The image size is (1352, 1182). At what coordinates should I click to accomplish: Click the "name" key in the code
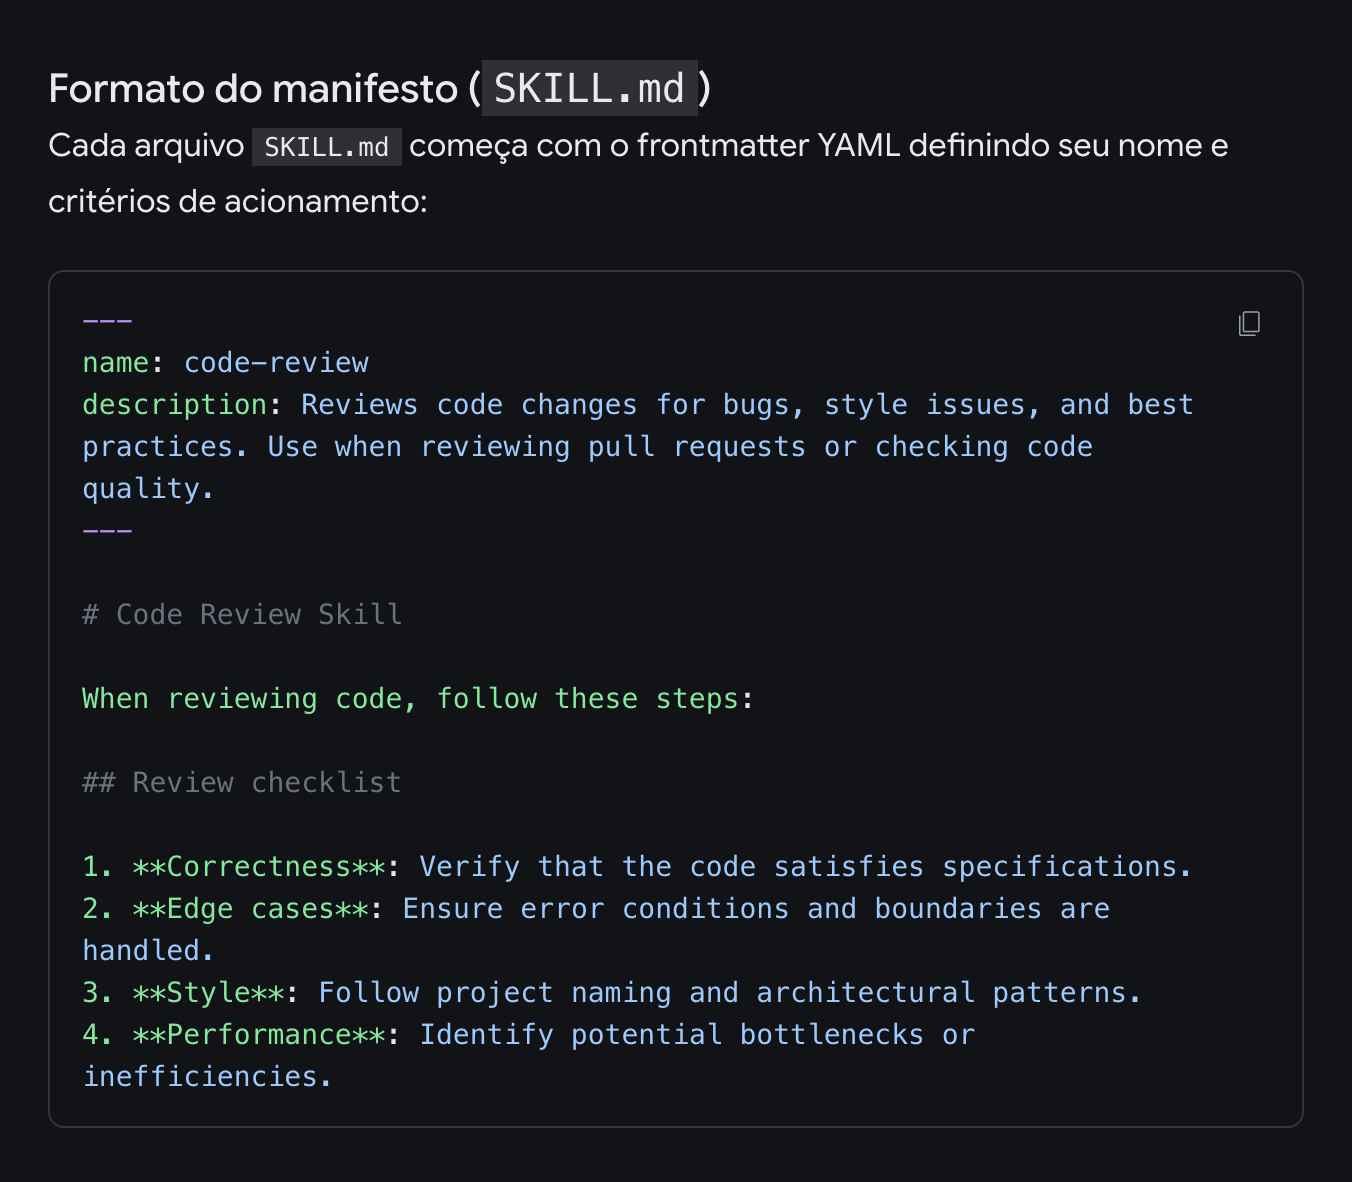pyautogui.click(x=116, y=362)
